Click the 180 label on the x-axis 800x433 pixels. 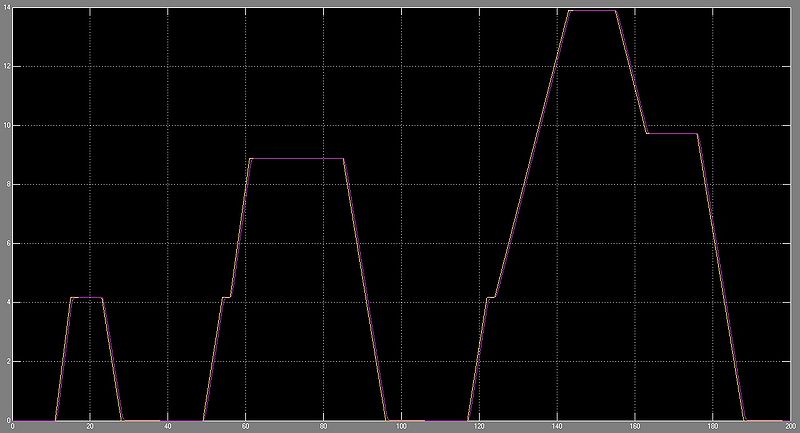712,426
